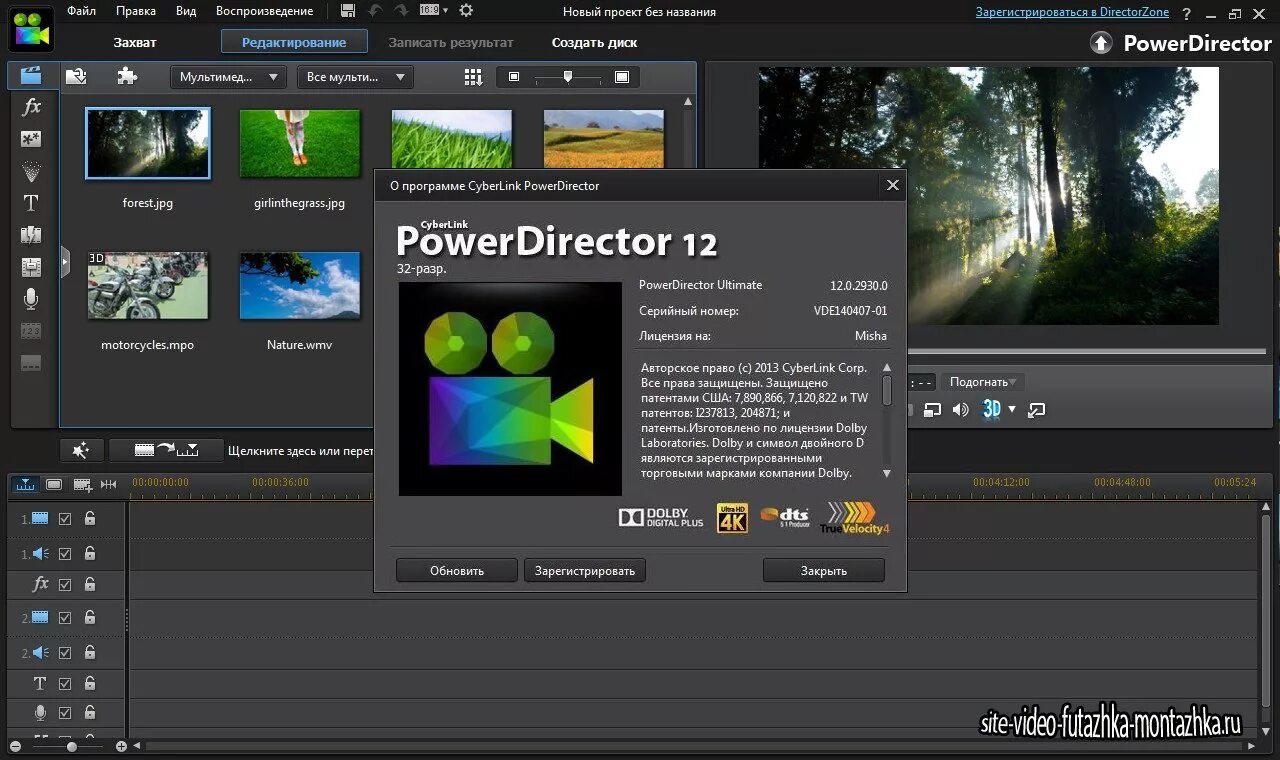1280x760 pixels.
Task: Click the import media folder icon
Action: (76, 76)
